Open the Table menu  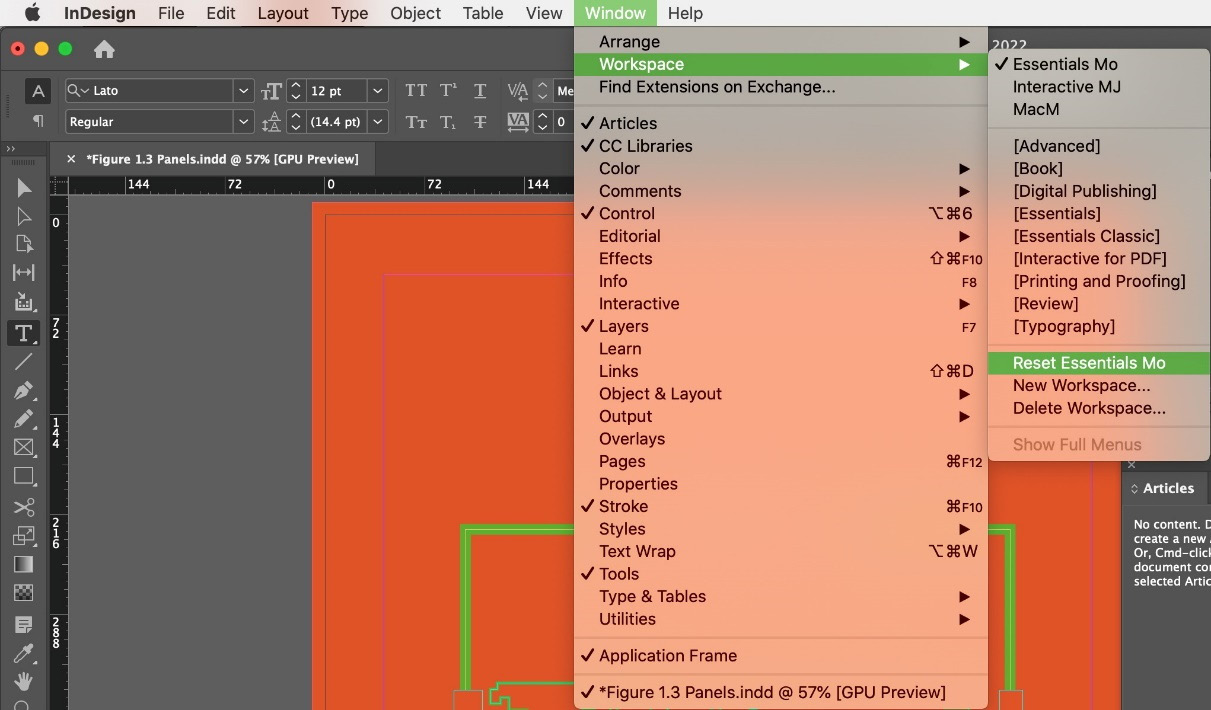(x=483, y=13)
